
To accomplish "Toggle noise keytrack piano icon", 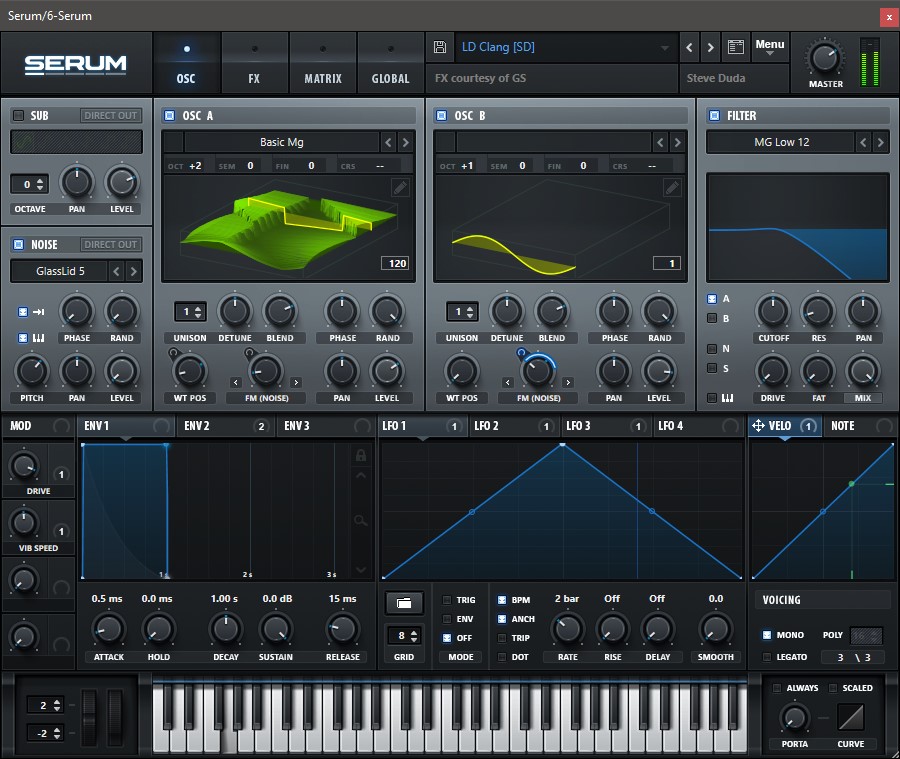I will pyautogui.click(x=38, y=338).
